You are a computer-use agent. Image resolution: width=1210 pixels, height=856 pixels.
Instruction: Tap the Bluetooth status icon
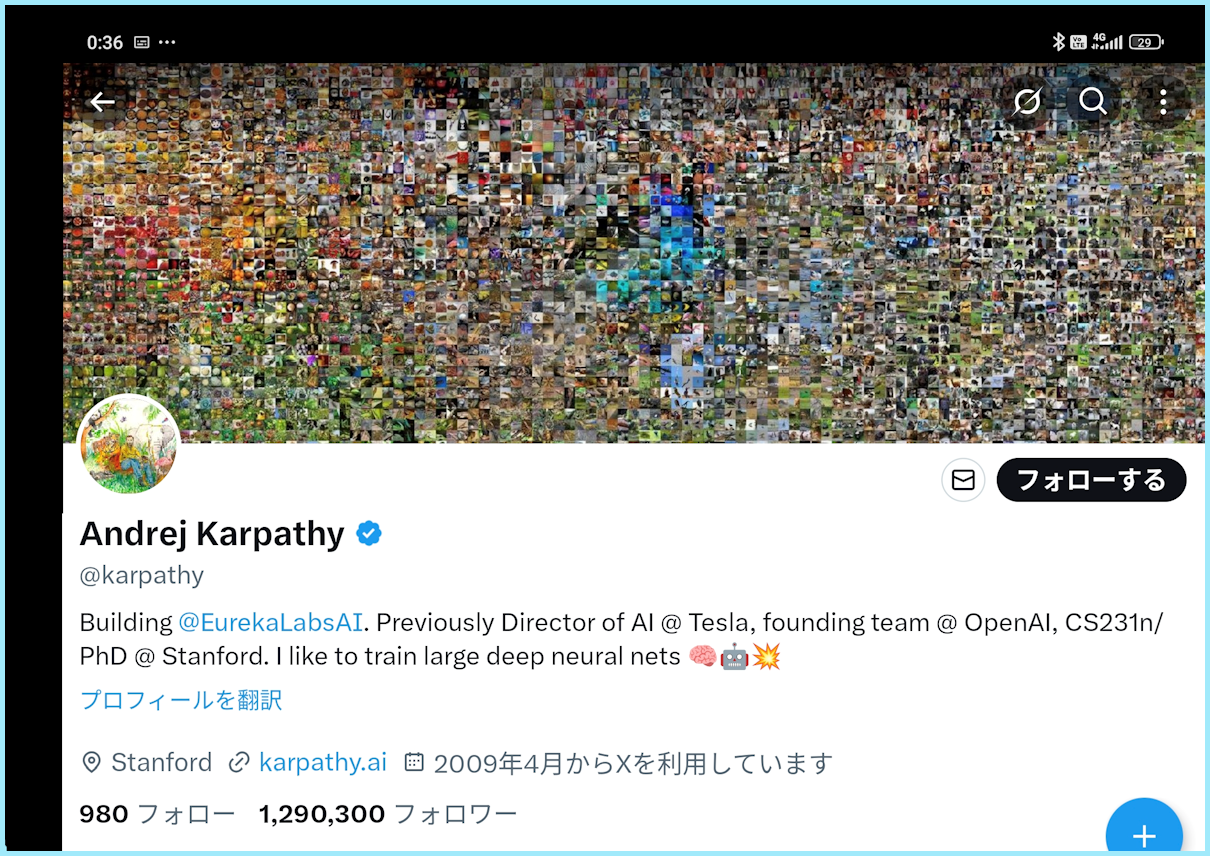tap(1058, 42)
